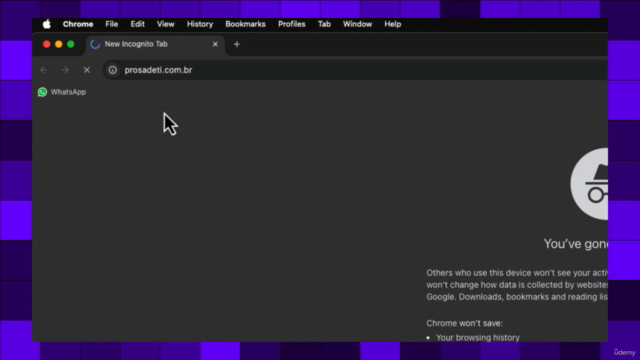Open the Edit menu

pos(138,24)
